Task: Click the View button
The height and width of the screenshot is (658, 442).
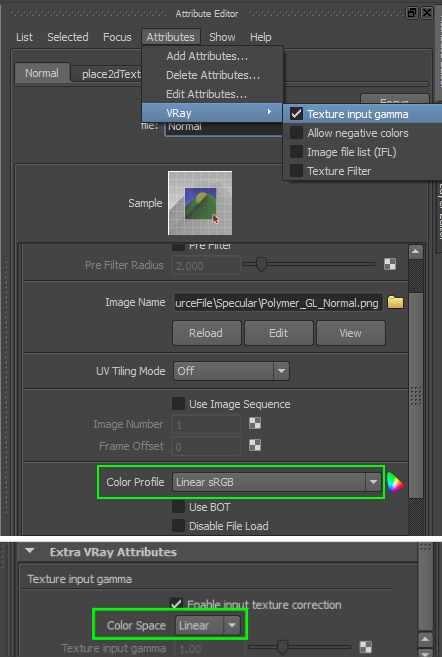Action: click(x=350, y=333)
